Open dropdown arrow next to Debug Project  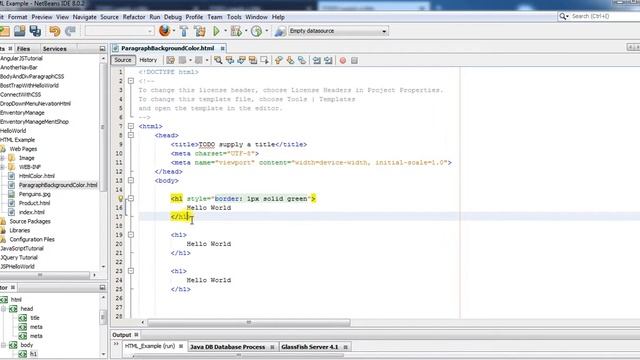(x=246, y=31)
